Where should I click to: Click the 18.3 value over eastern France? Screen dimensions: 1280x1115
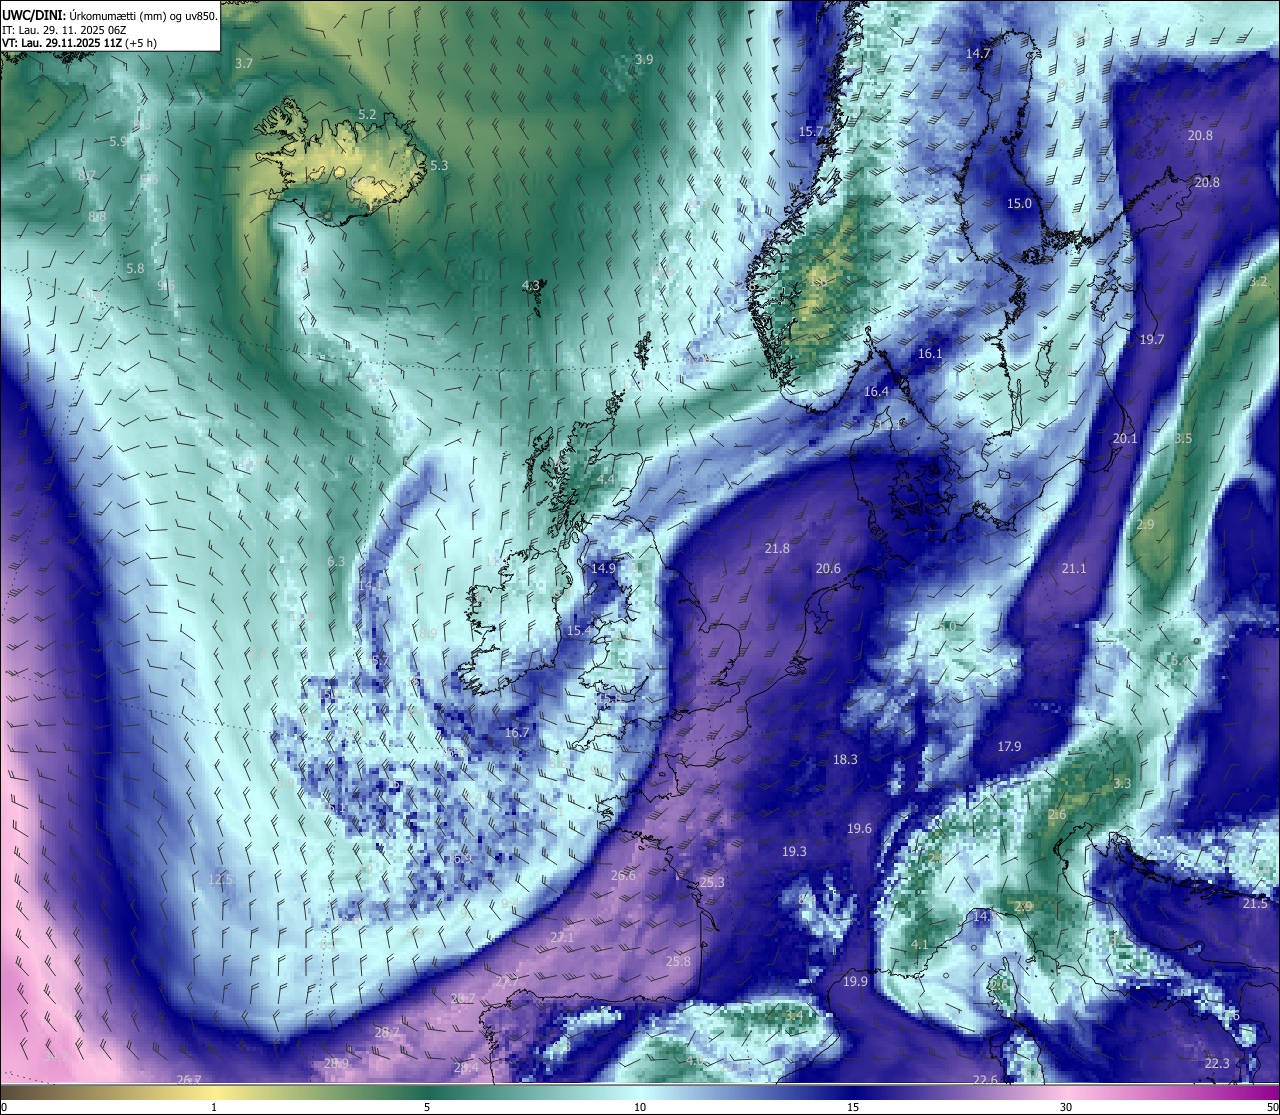pyautogui.click(x=845, y=759)
